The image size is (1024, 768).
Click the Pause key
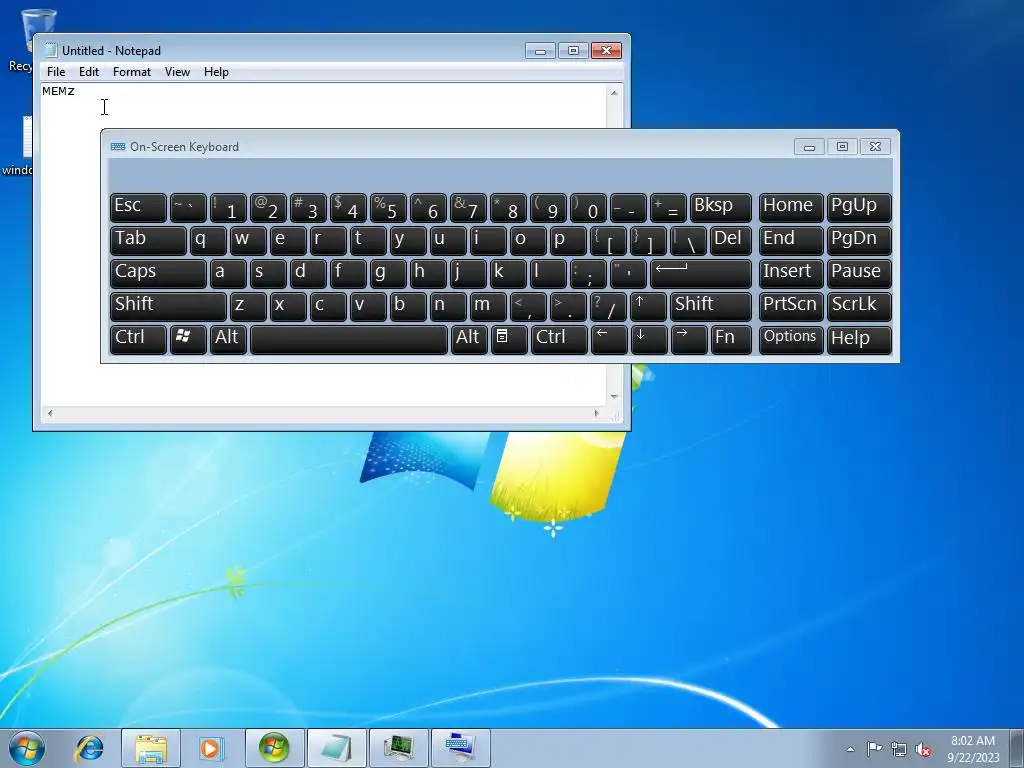pos(859,273)
